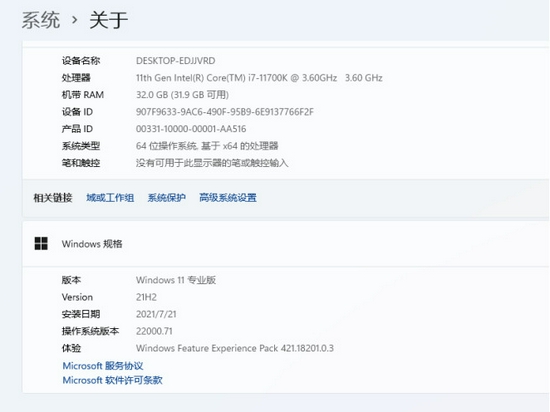This screenshot has width=550, height=412.
Task: Click the Windows 11 专业版 edition text
Action: 176,280
